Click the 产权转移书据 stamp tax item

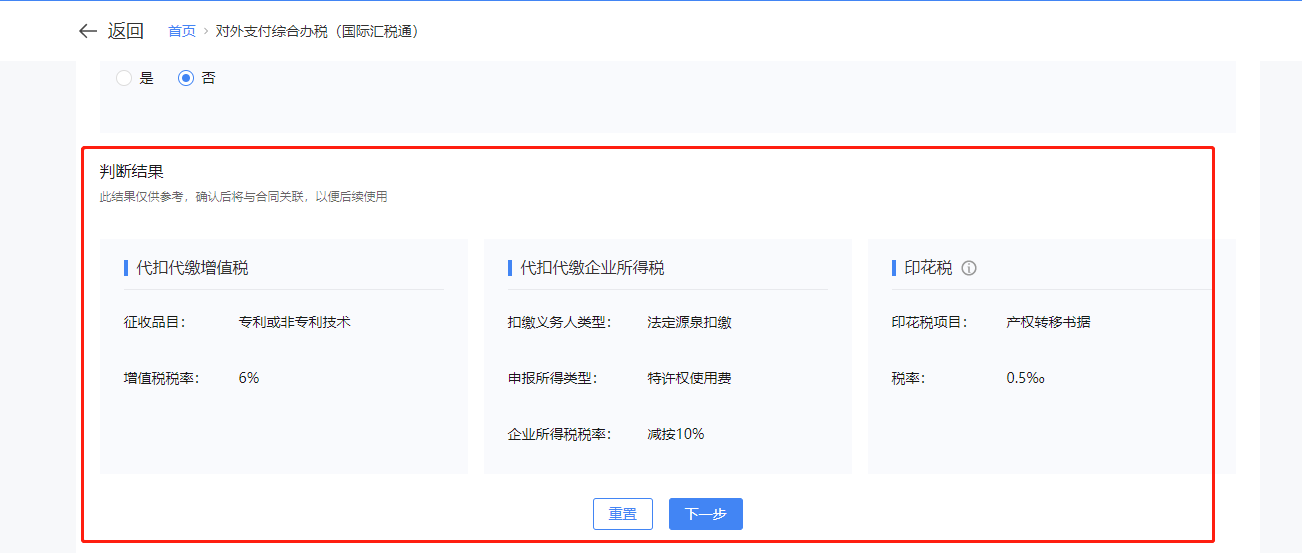point(1048,322)
